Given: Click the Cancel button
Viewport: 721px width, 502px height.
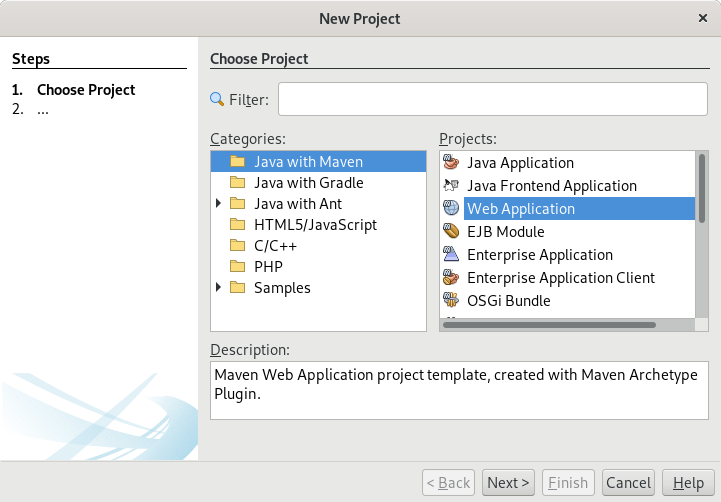Looking at the screenshot, I should pyautogui.click(x=629, y=483).
